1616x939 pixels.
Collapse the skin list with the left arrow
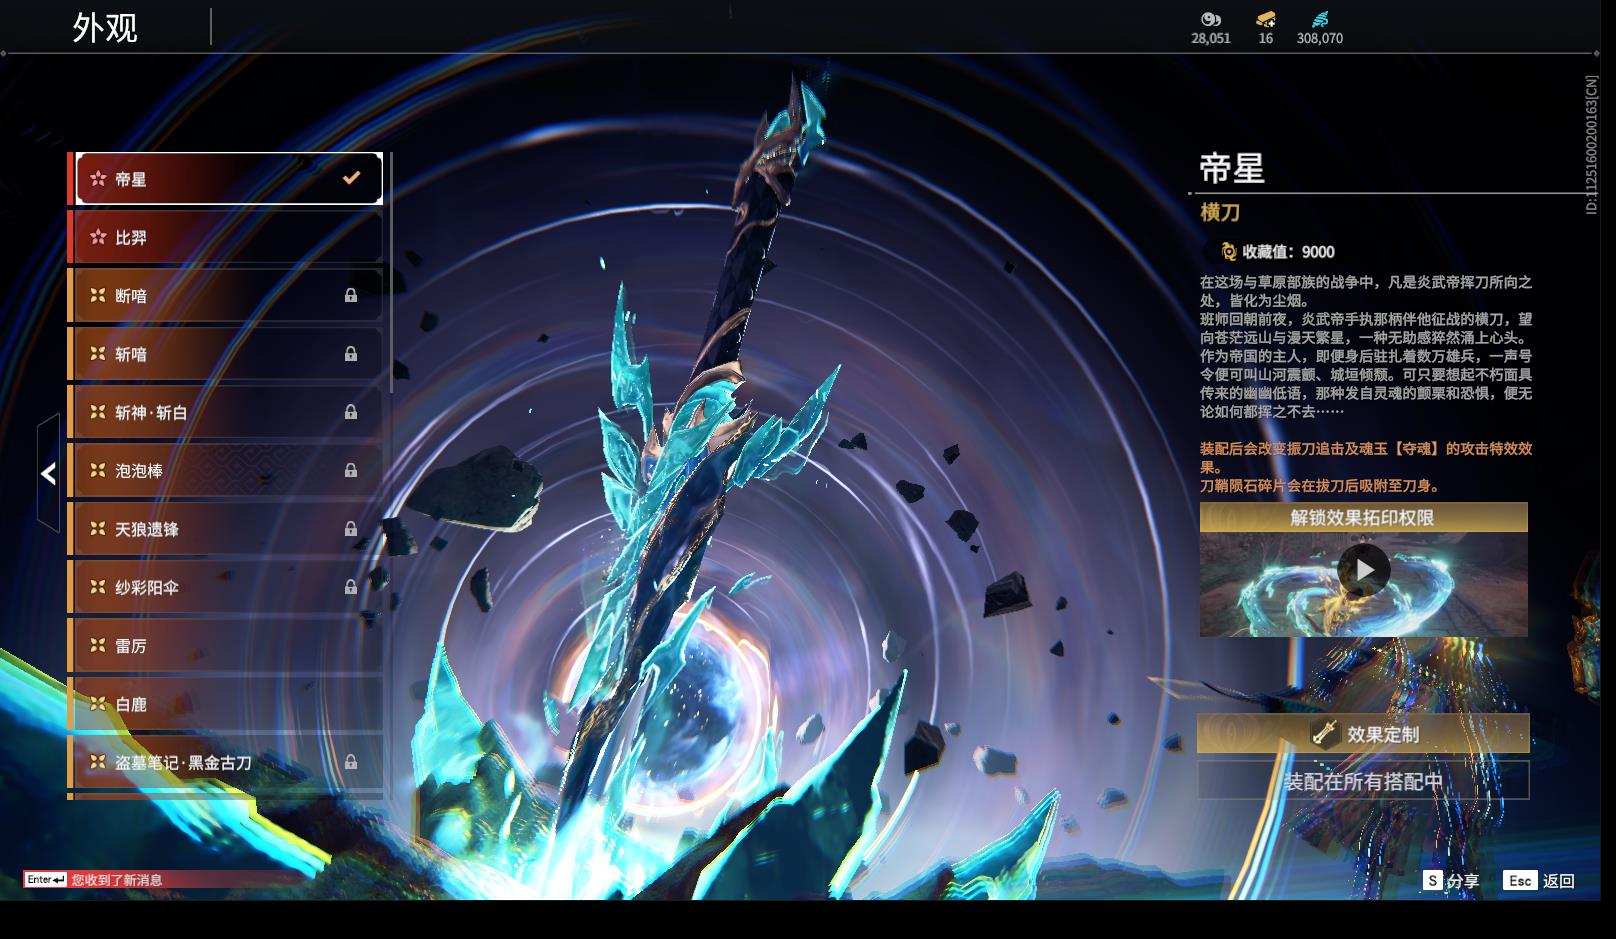[48, 473]
